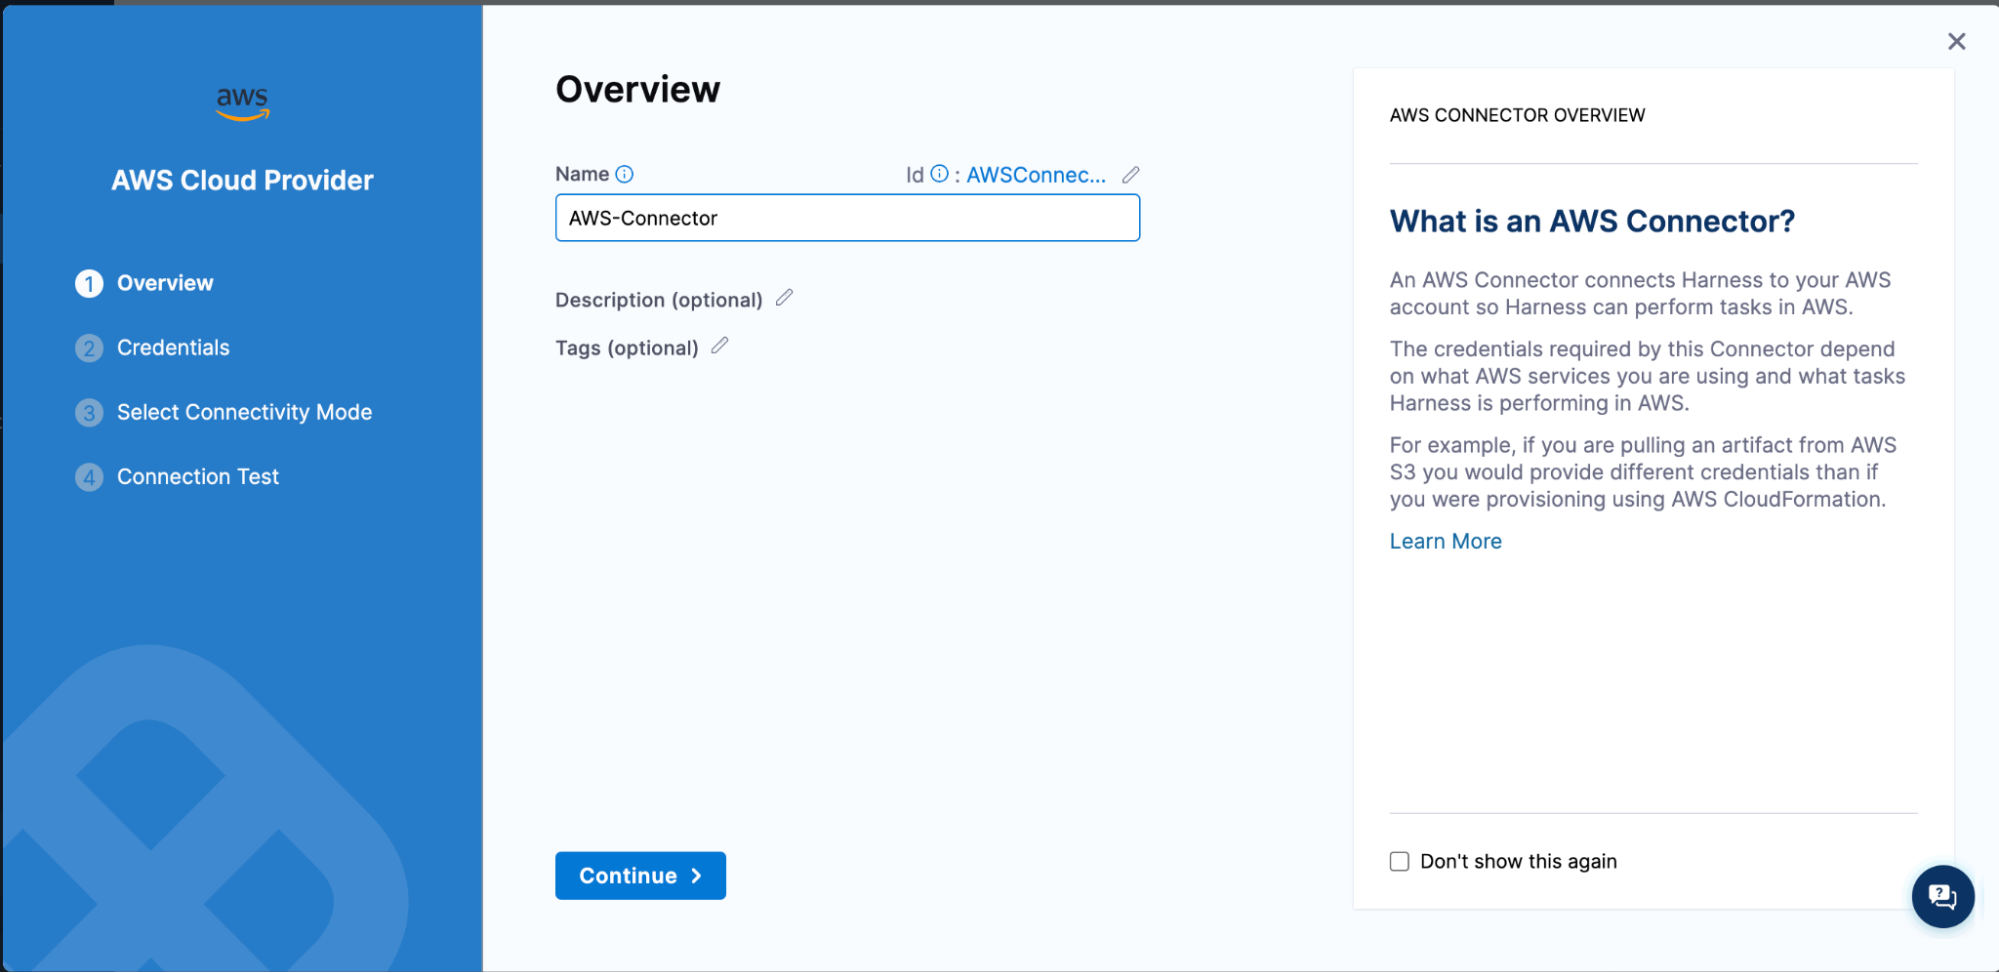Click the AWS CONNECTOR OVERVIEW heading
The image size is (1999, 973).
(x=1517, y=115)
